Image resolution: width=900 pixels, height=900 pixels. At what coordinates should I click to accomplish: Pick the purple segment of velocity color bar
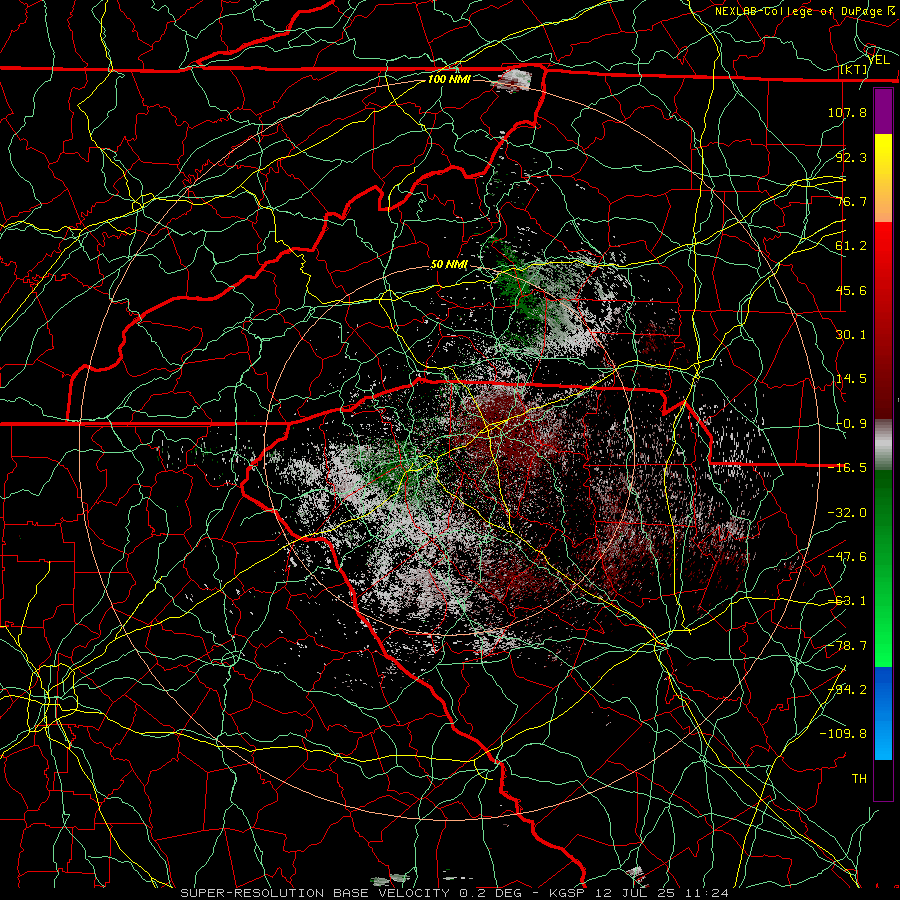click(x=883, y=111)
